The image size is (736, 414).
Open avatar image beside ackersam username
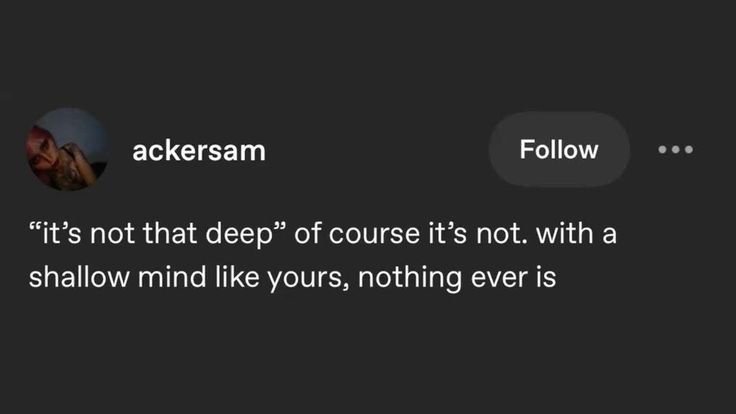pos(68,149)
